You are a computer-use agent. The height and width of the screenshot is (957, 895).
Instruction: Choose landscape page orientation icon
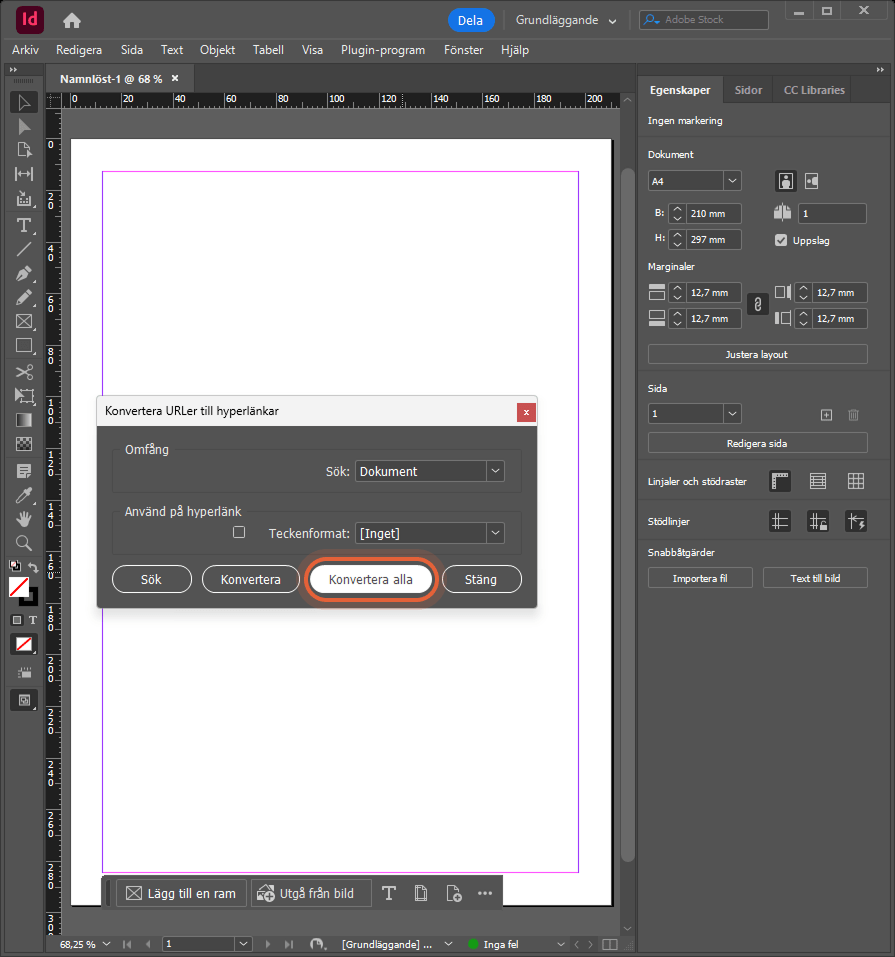(811, 181)
